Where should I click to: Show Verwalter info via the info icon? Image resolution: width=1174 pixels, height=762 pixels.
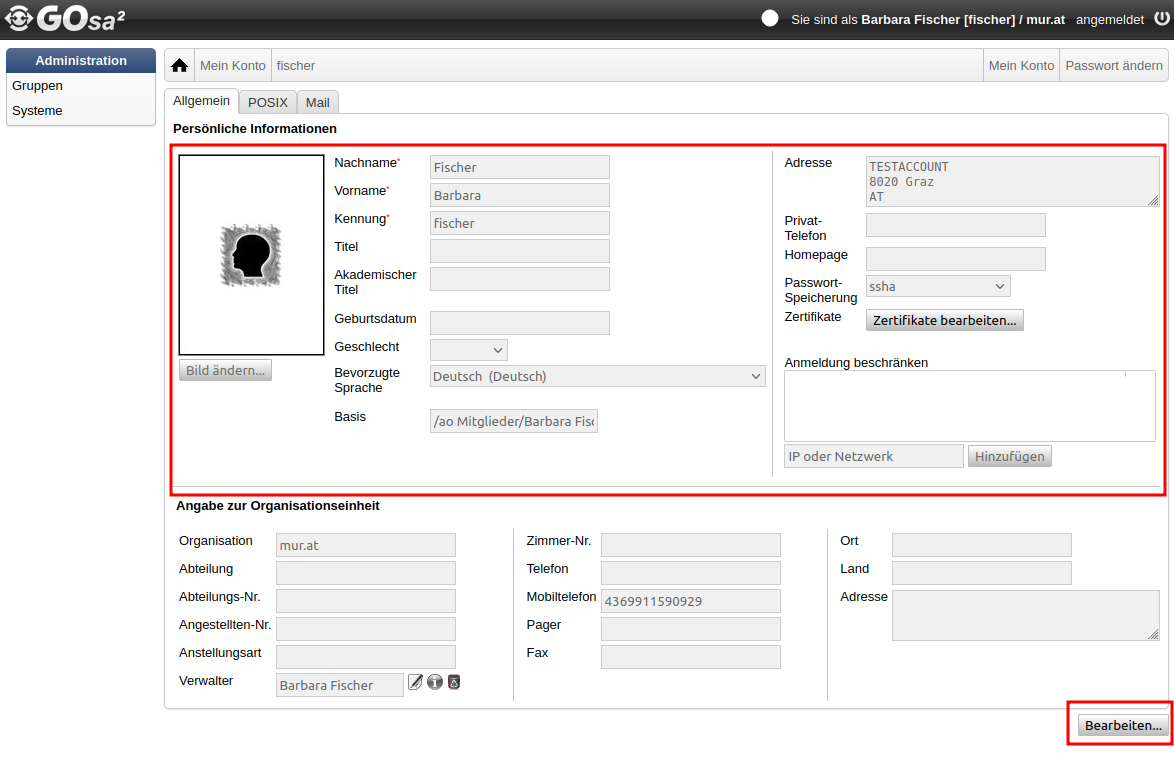[435, 683]
